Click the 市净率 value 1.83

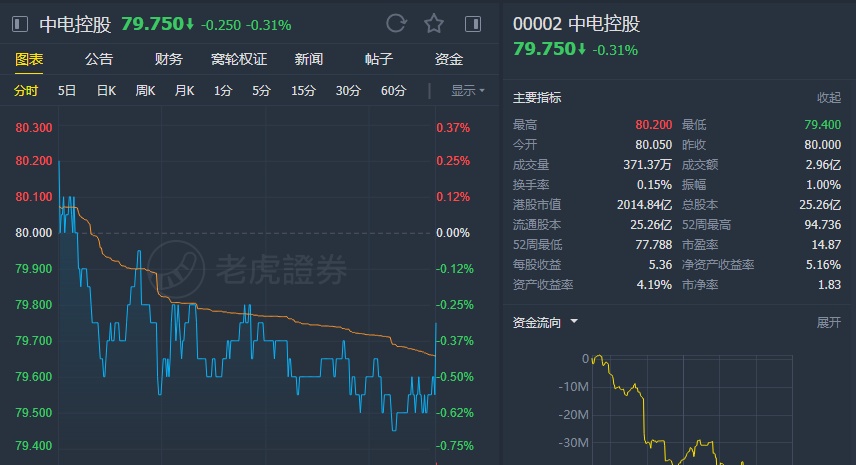[829, 285]
